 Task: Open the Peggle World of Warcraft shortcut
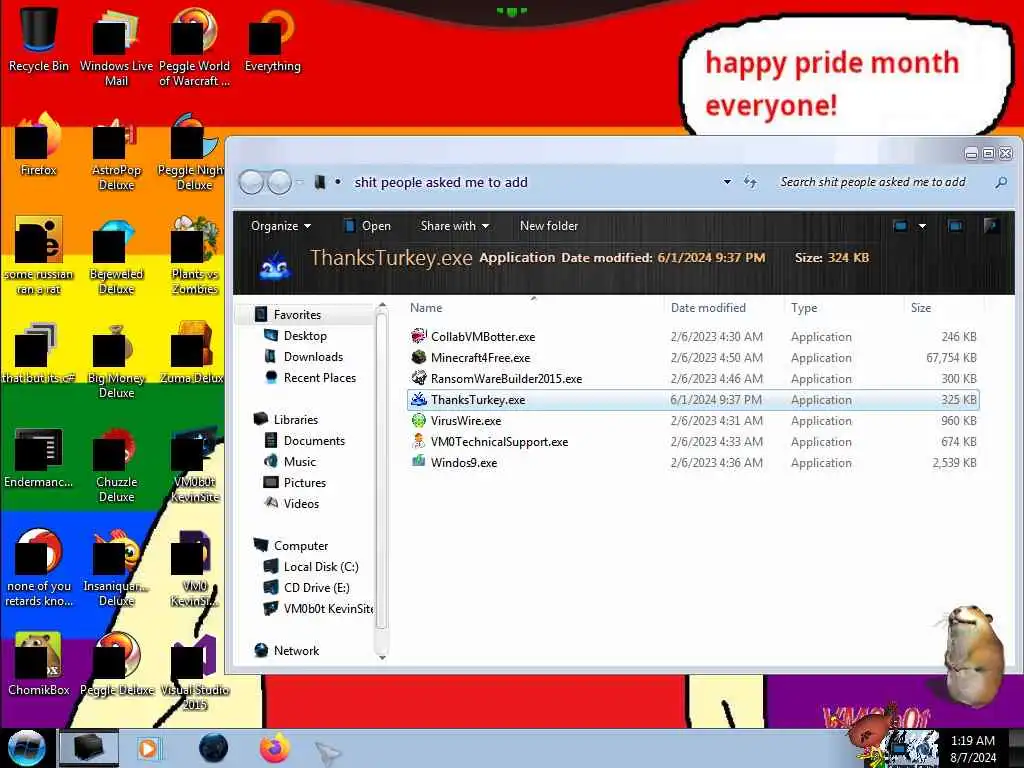click(195, 47)
